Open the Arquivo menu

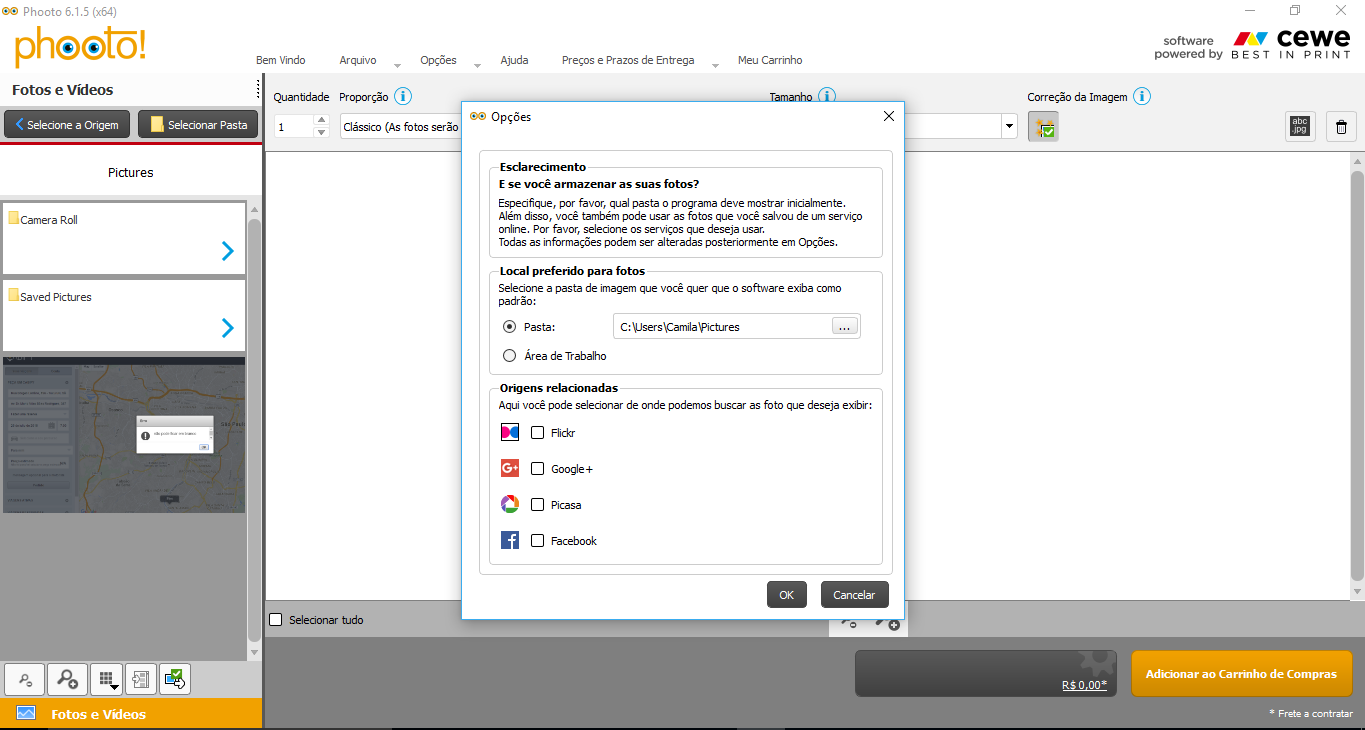358,60
